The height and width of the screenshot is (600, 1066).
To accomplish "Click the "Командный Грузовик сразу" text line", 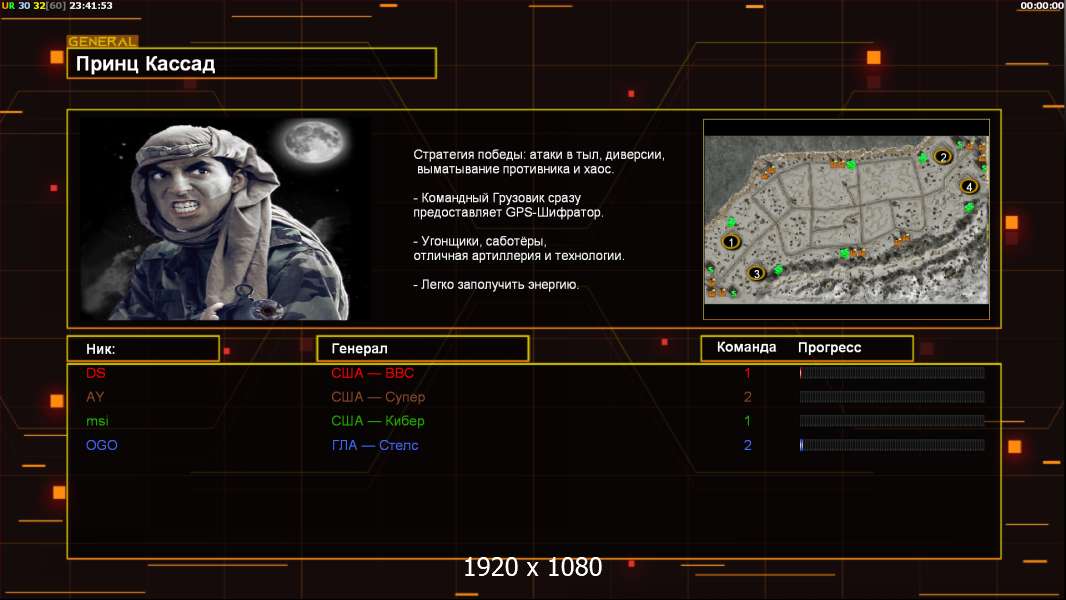I will point(497,198).
